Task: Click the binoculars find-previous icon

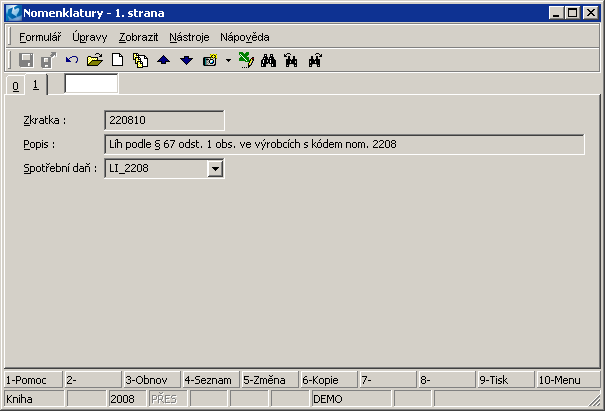Action: (x=291, y=61)
